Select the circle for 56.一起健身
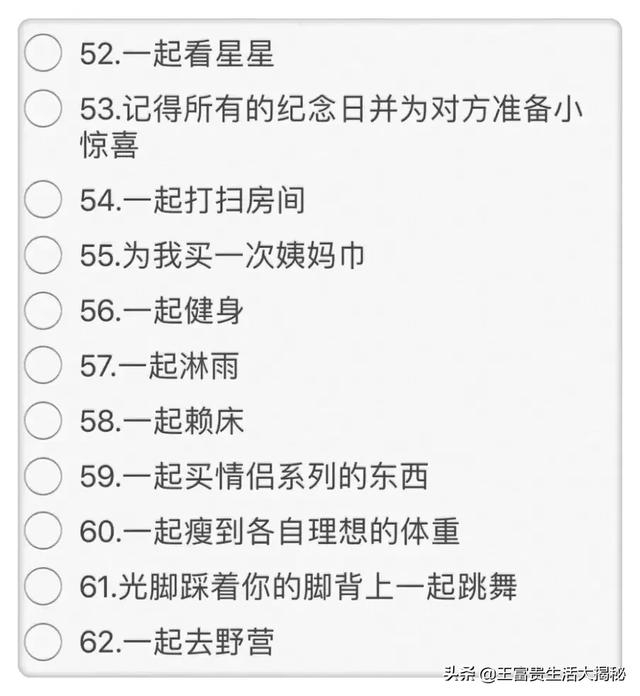Screen dimensions: 640x696 click(x=43, y=311)
